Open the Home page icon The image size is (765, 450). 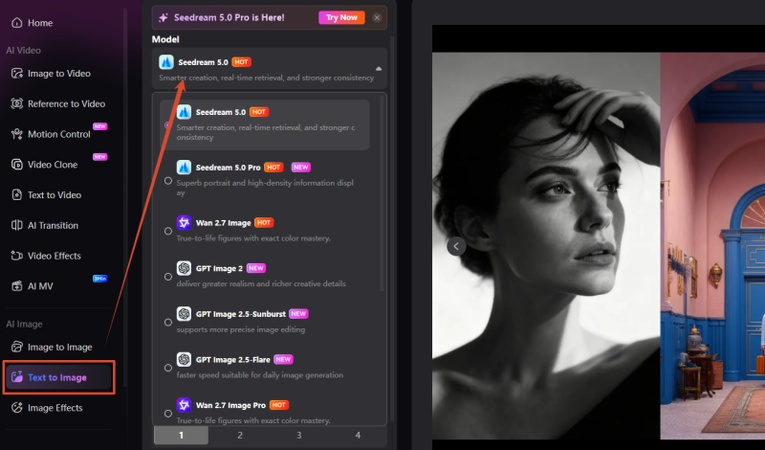coord(17,23)
